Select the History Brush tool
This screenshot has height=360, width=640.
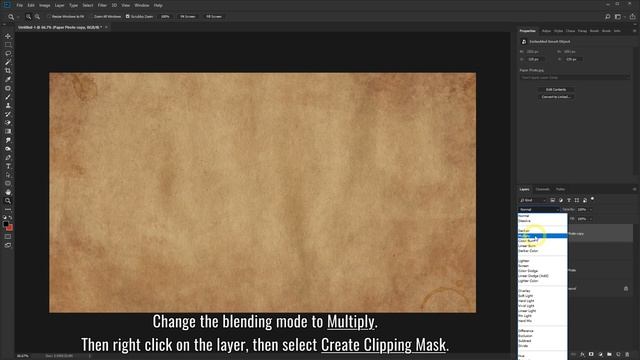point(8,114)
